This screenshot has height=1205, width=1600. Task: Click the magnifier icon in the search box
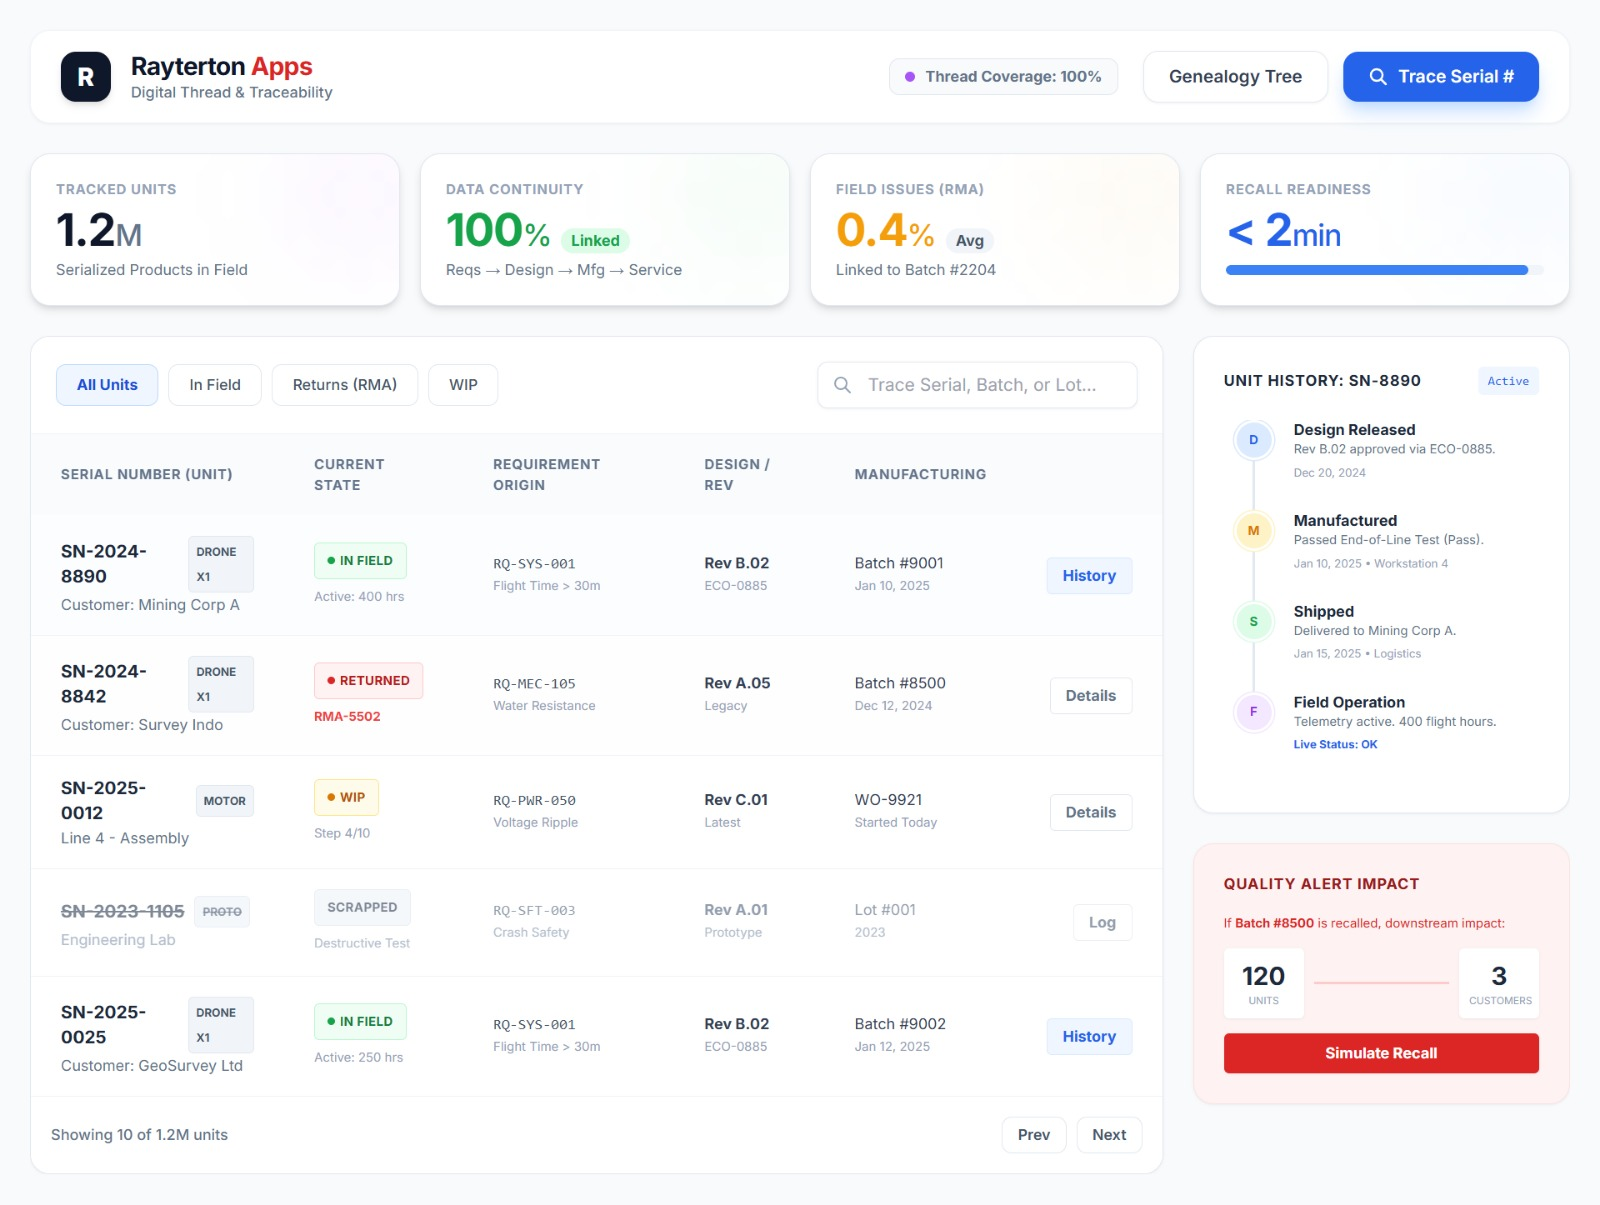[x=842, y=385]
